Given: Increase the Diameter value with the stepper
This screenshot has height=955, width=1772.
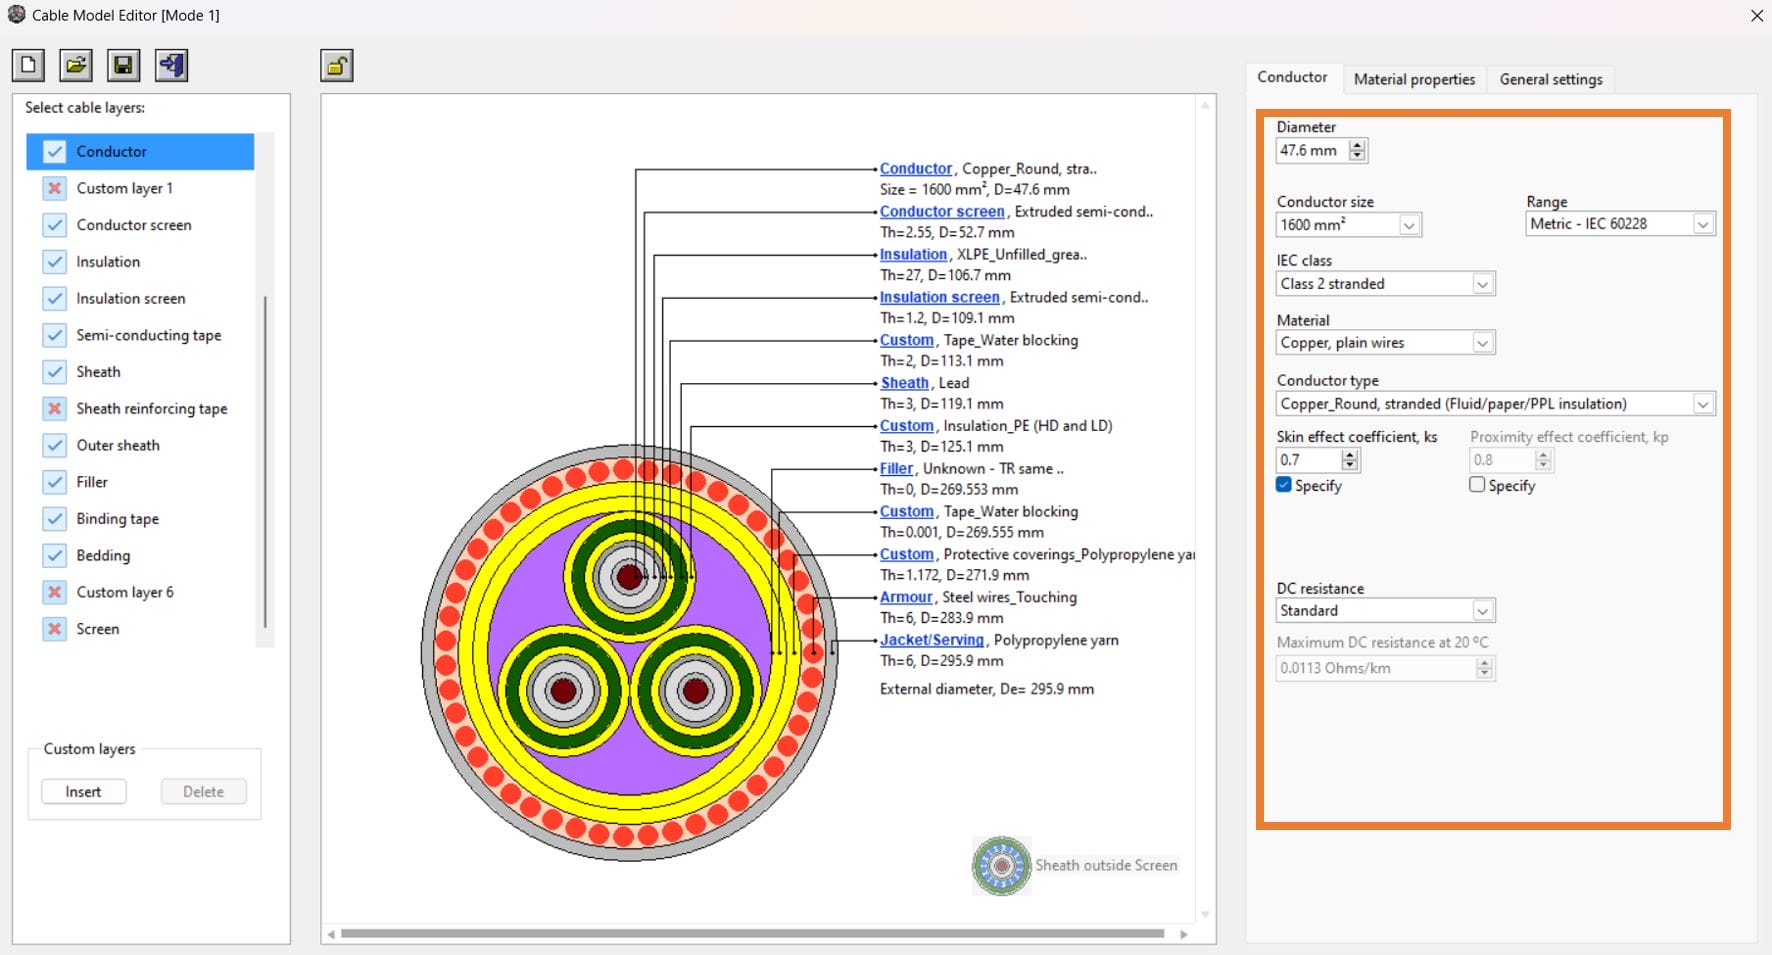Looking at the screenshot, I should pyautogui.click(x=1357, y=145).
